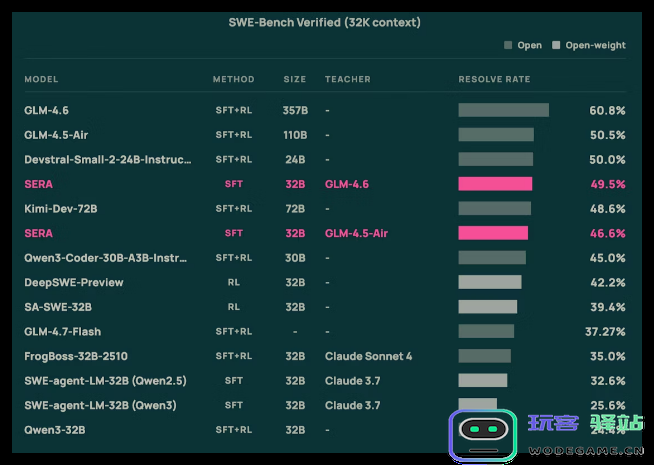Click Claude Sonnet 4 teacher entry

coord(368,356)
